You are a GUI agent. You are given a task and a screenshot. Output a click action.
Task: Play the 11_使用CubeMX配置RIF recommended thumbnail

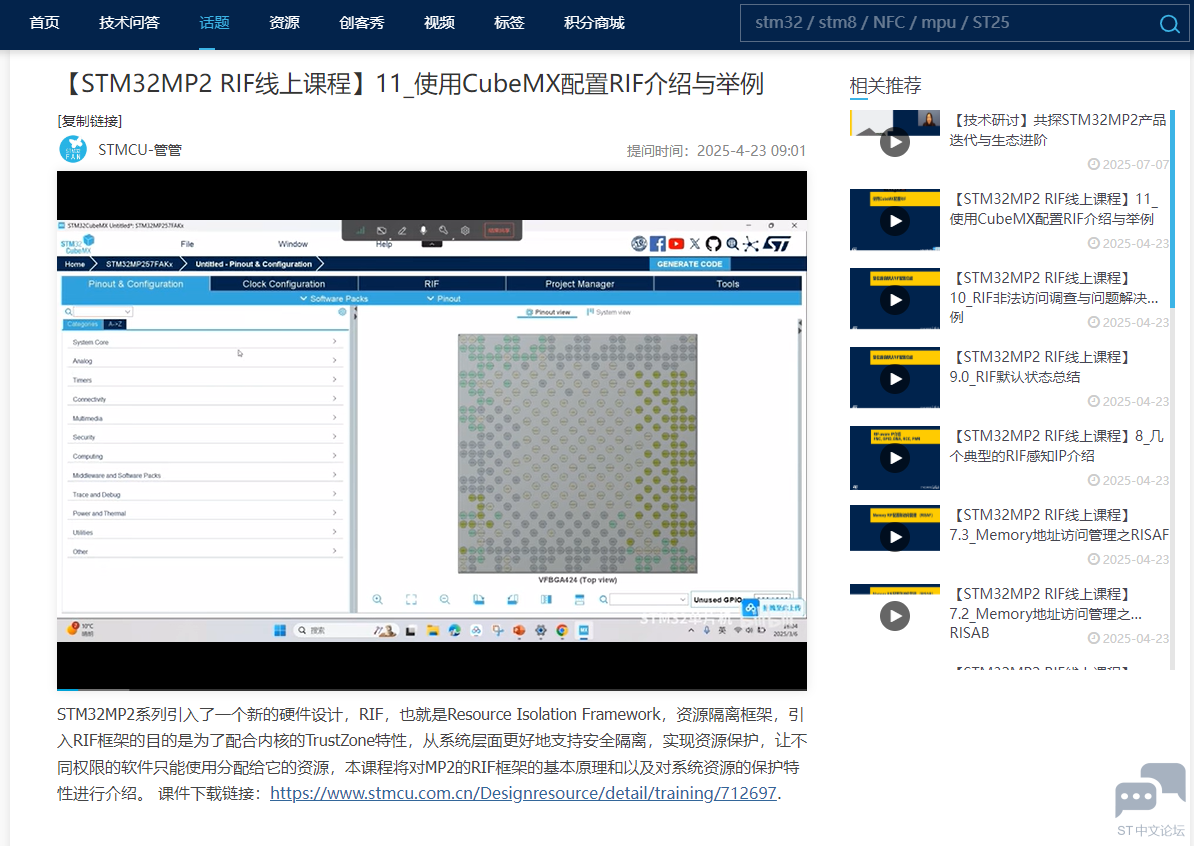[x=895, y=221]
